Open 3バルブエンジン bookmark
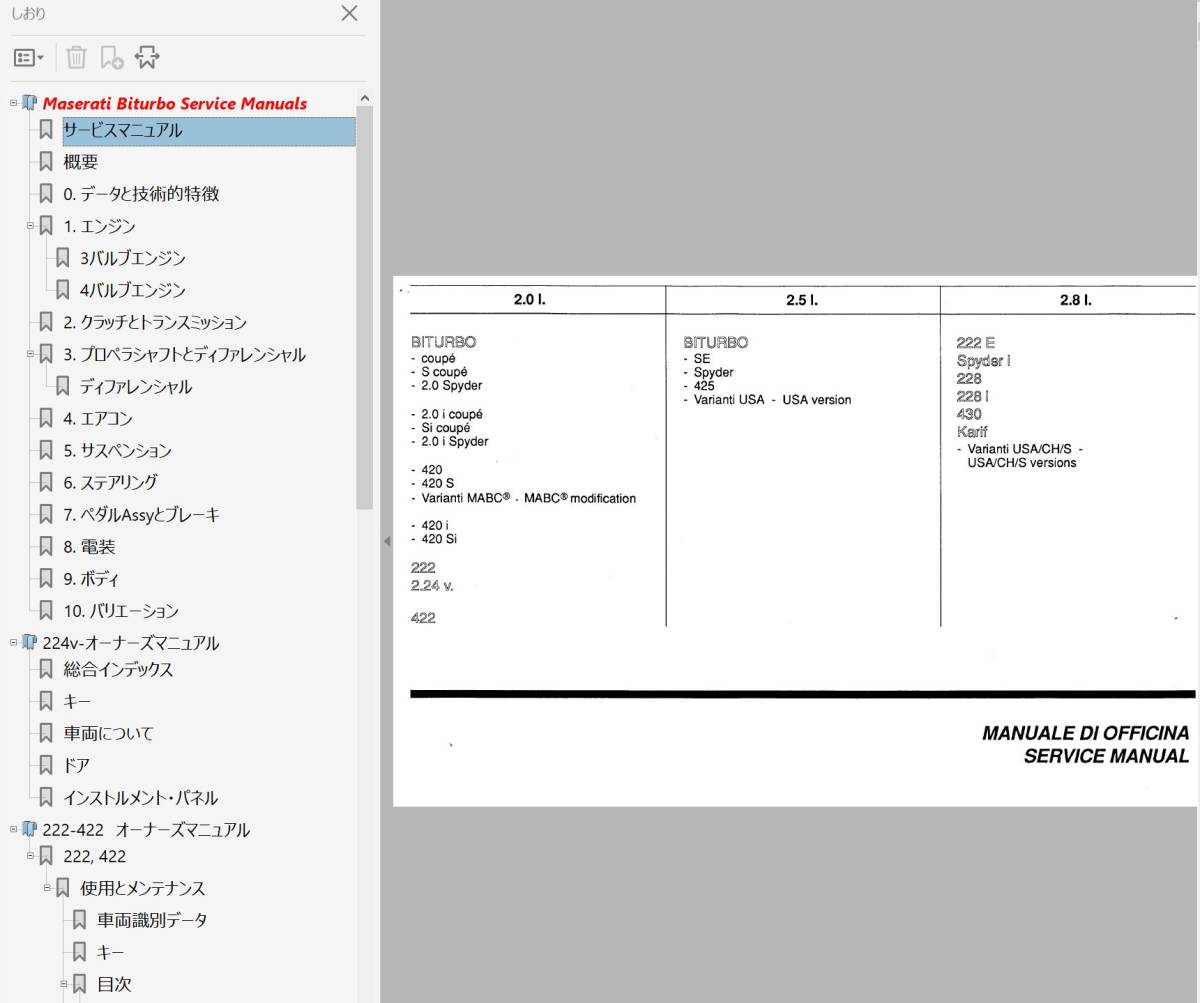Screen dimensions: 1200x1003 coord(133,258)
